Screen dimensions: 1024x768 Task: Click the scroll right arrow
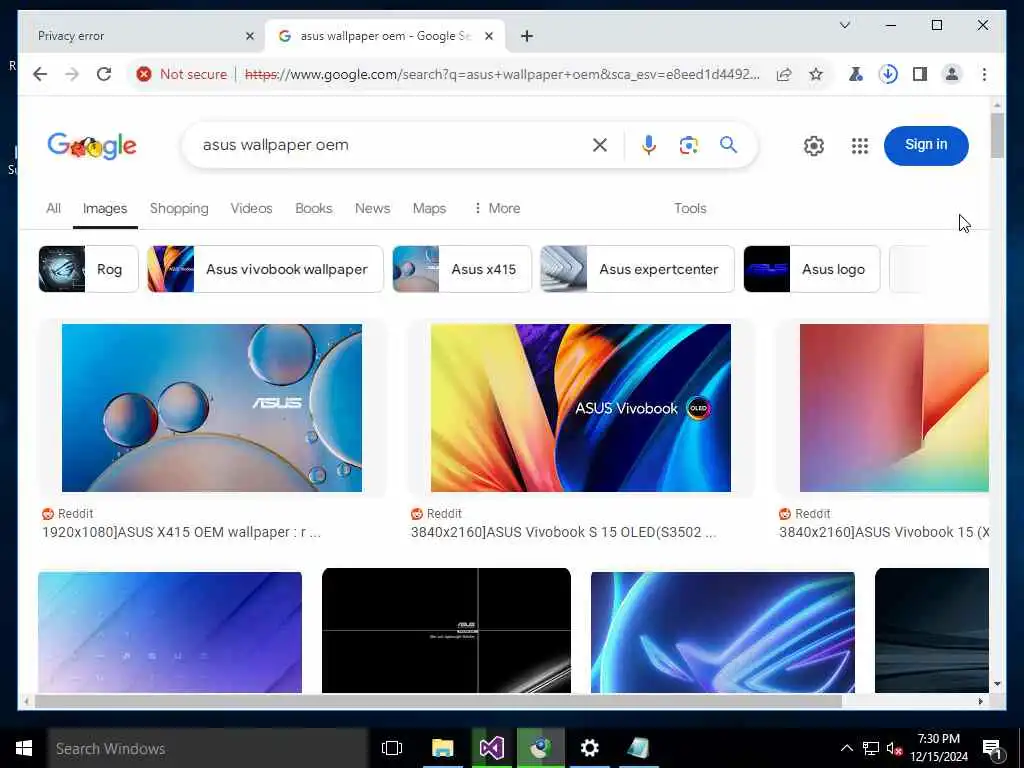click(x=980, y=701)
